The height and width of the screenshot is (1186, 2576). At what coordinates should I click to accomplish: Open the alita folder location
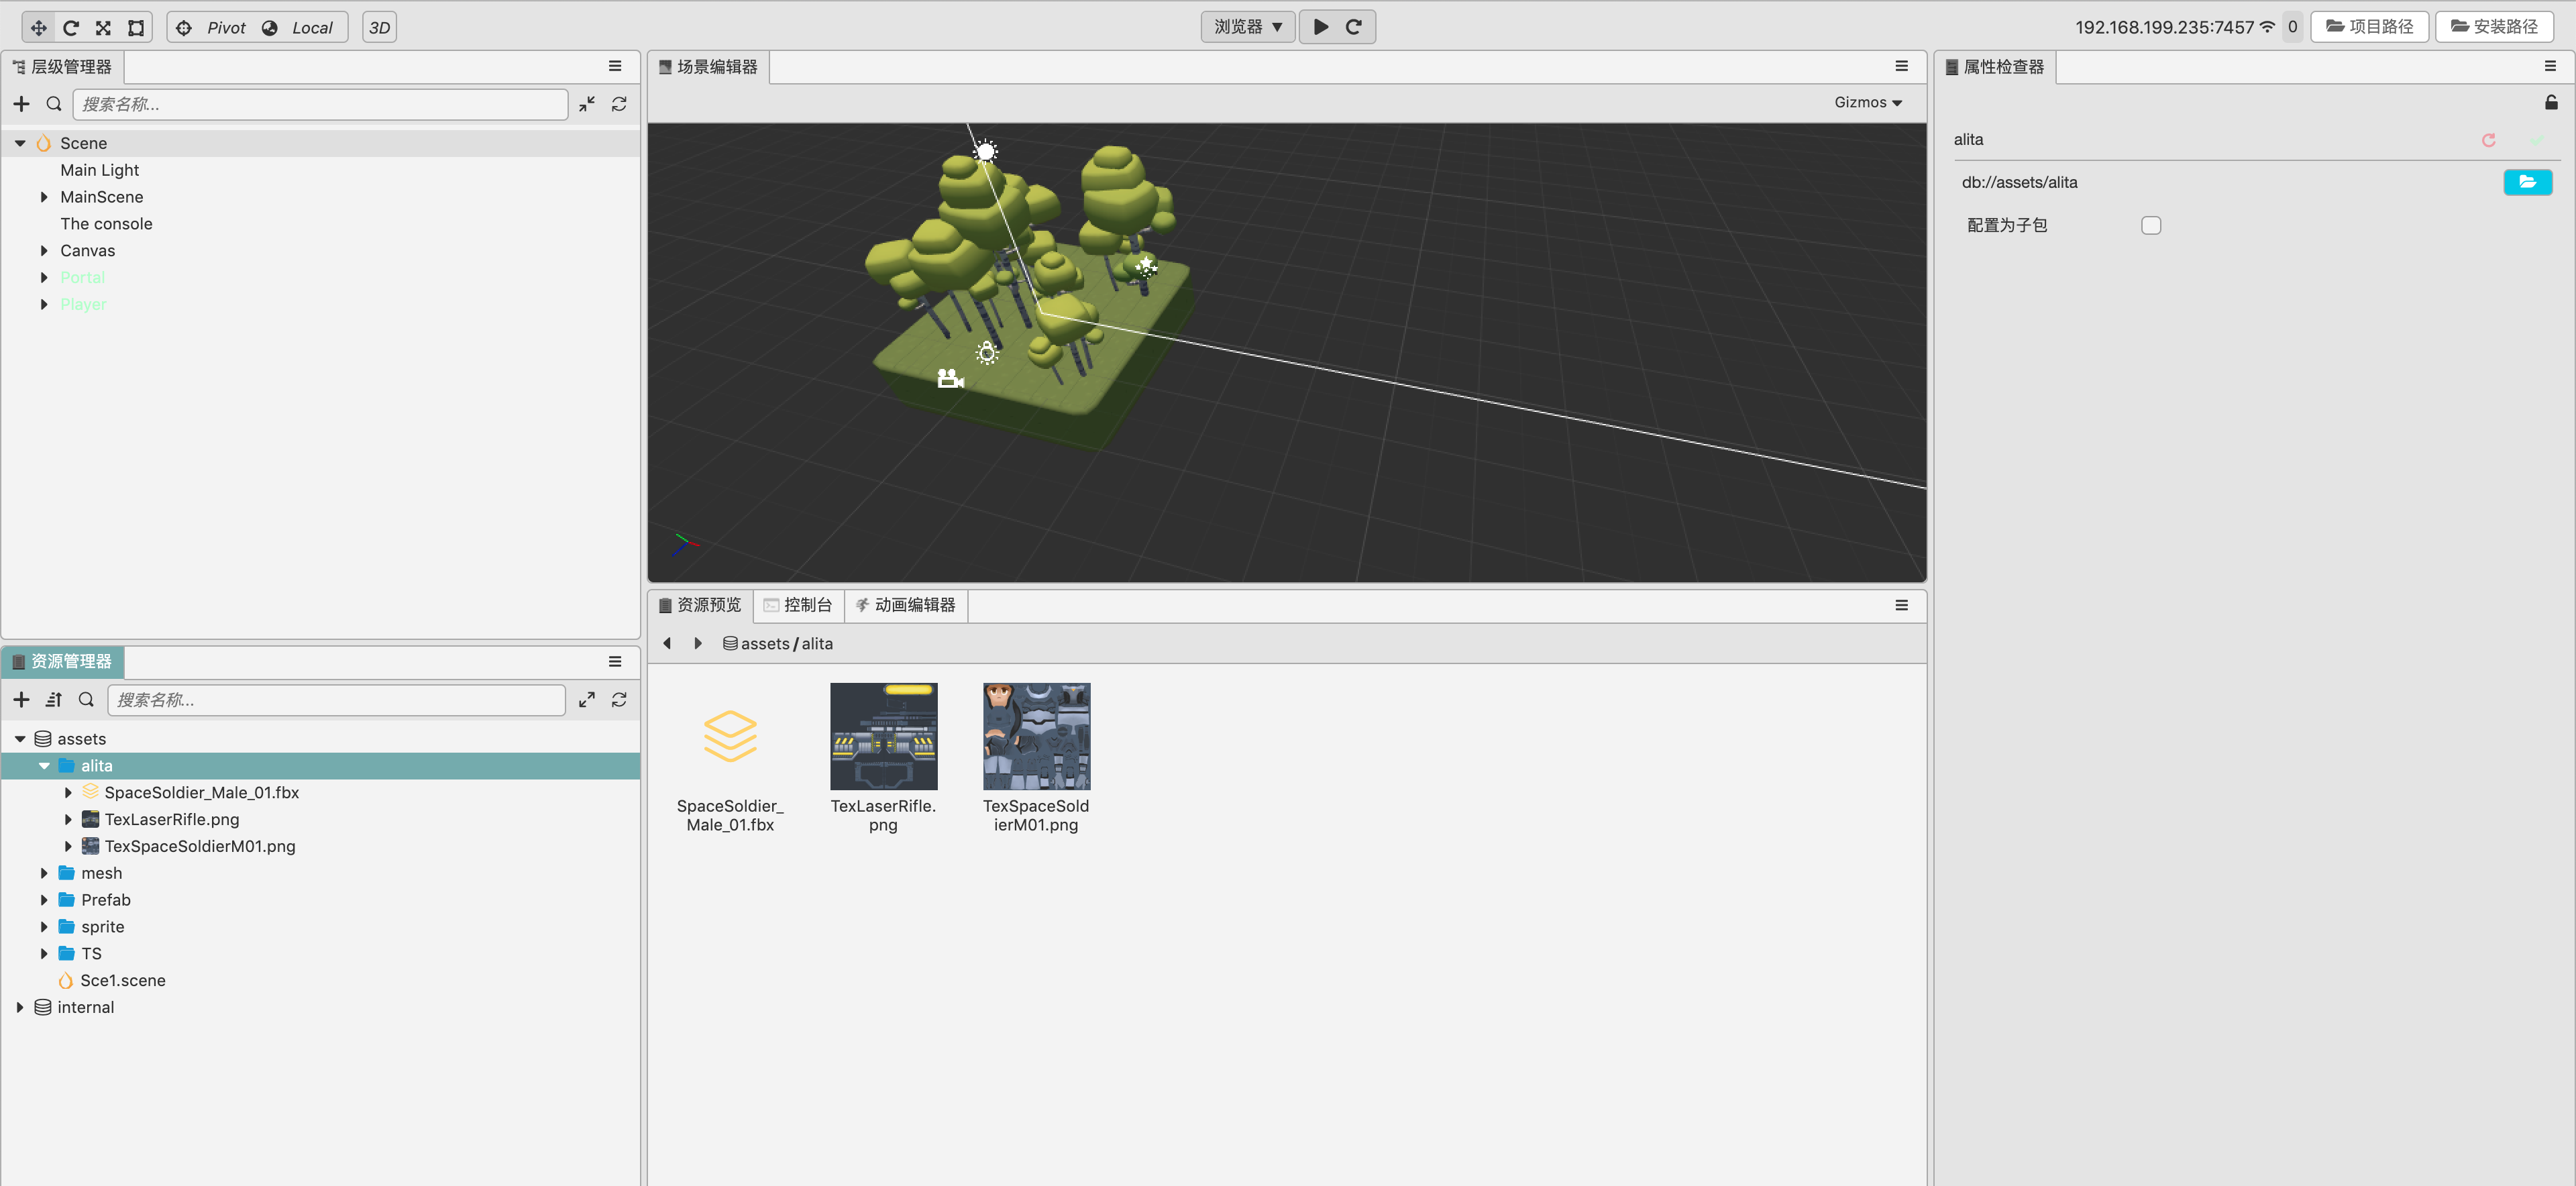click(x=2527, y=182)
